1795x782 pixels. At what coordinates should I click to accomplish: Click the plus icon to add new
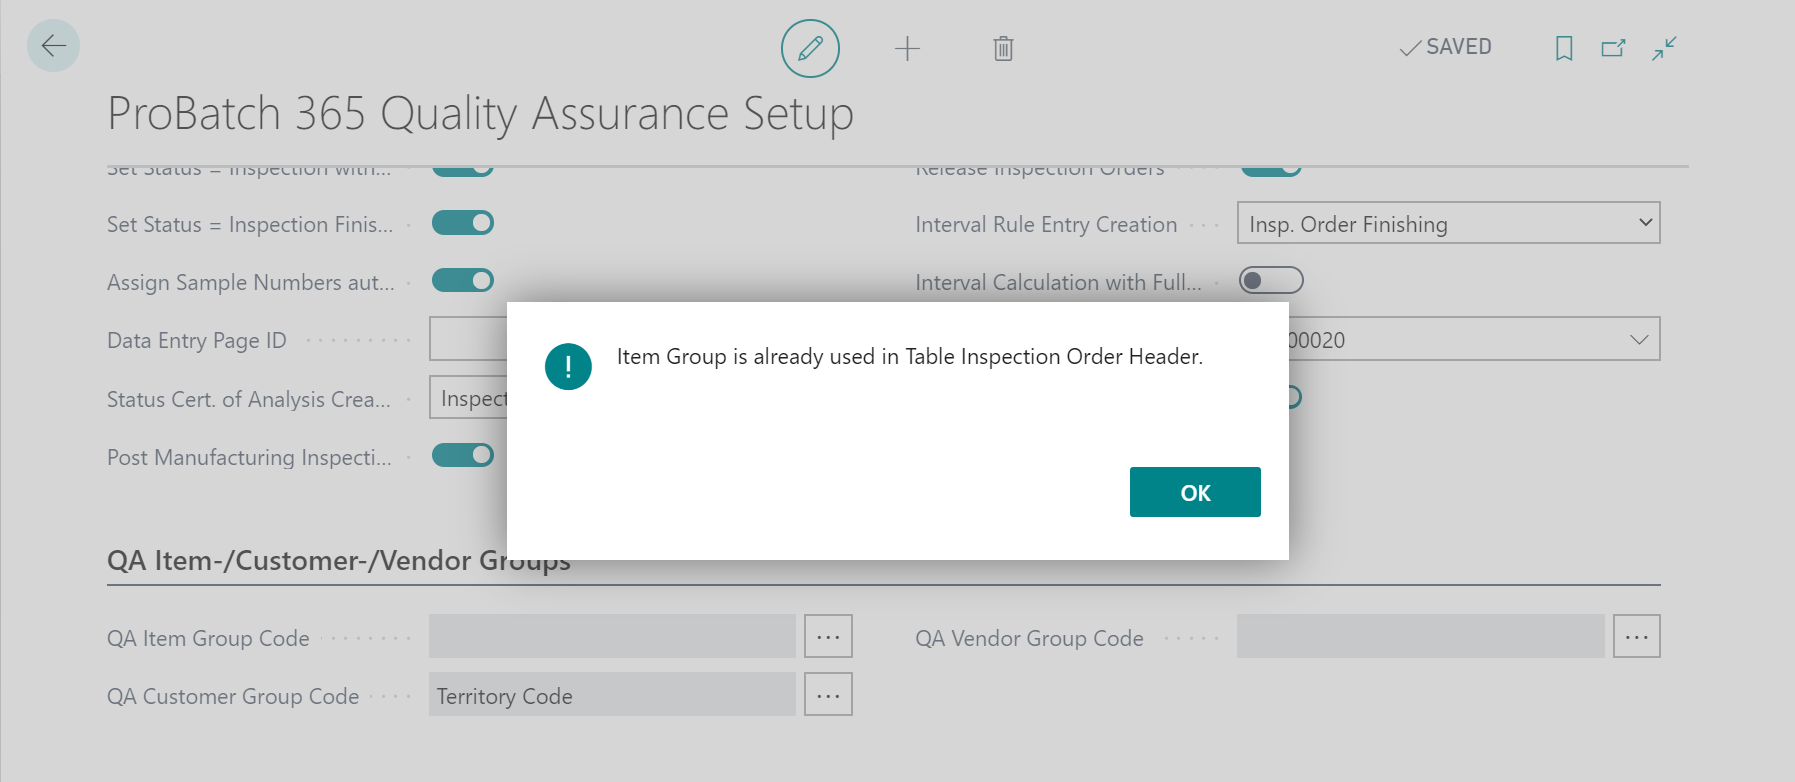907,48
